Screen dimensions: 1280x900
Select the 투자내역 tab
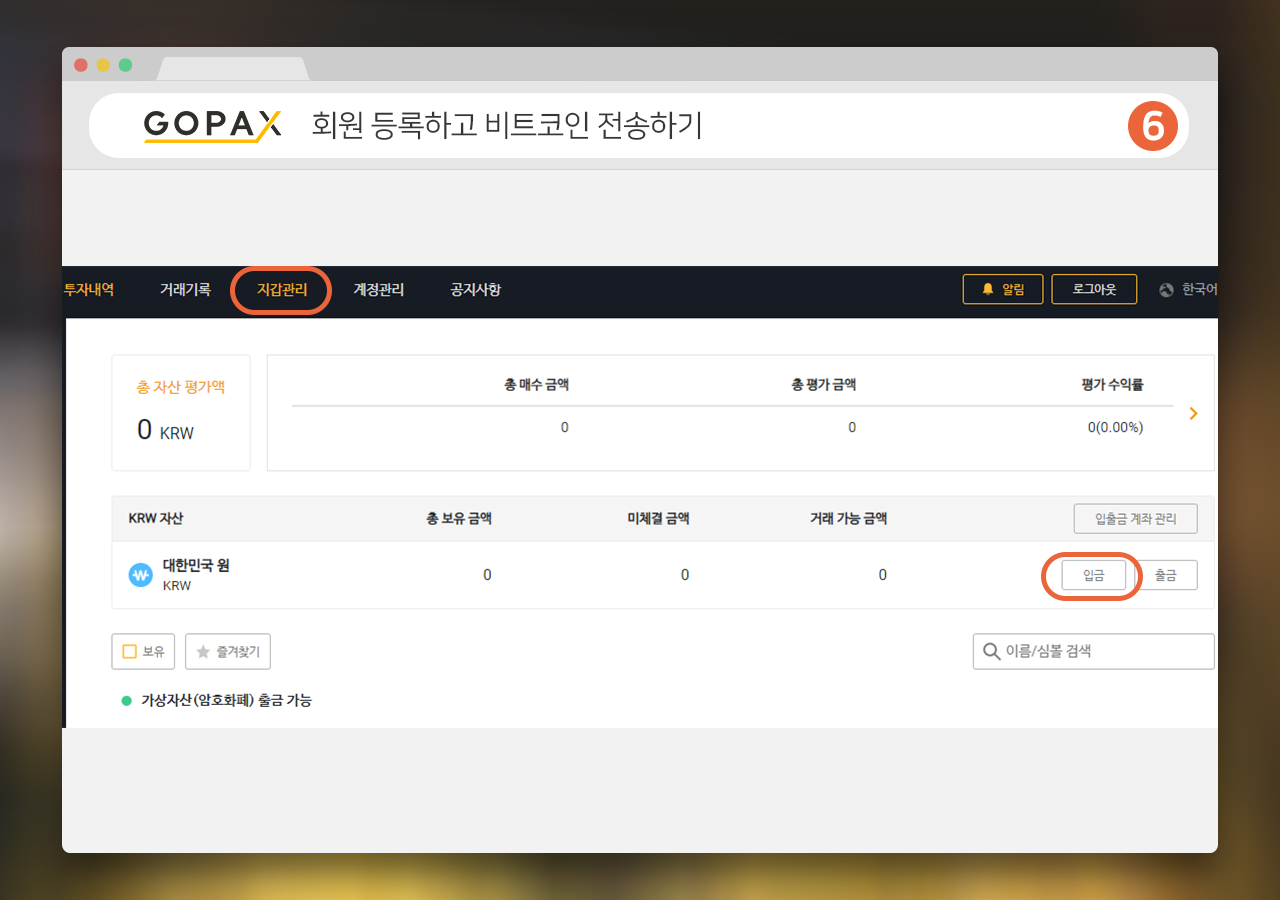click(x=89, y=290)
